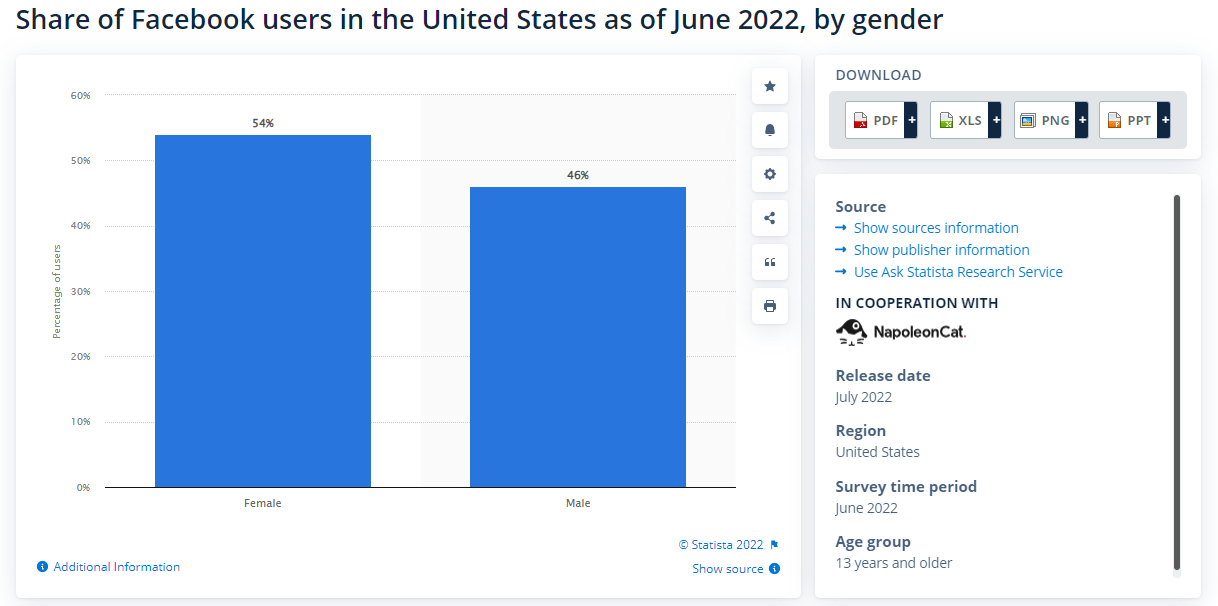Expand the XLS download options plus button
The width and height of the screenshot is (1218, 606).
[x=996, y=119]
